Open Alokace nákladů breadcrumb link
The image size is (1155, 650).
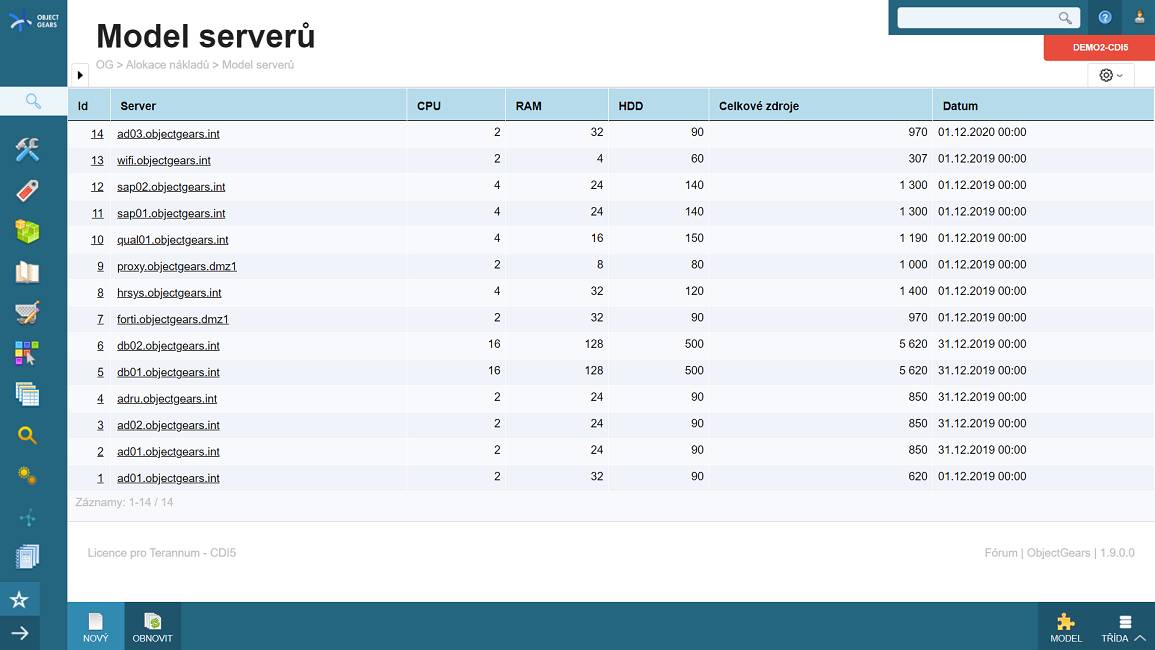[x=167, y=65]
